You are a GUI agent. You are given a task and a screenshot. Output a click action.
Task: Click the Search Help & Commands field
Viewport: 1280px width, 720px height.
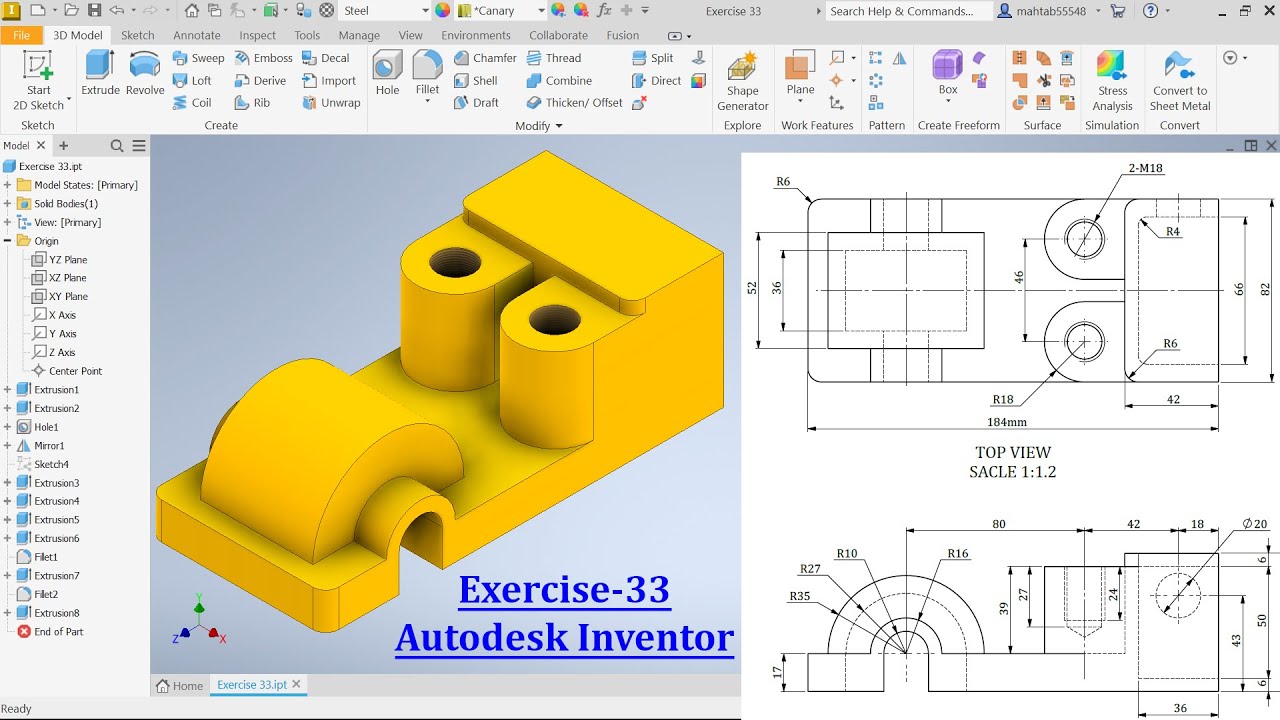pos(908,11)
